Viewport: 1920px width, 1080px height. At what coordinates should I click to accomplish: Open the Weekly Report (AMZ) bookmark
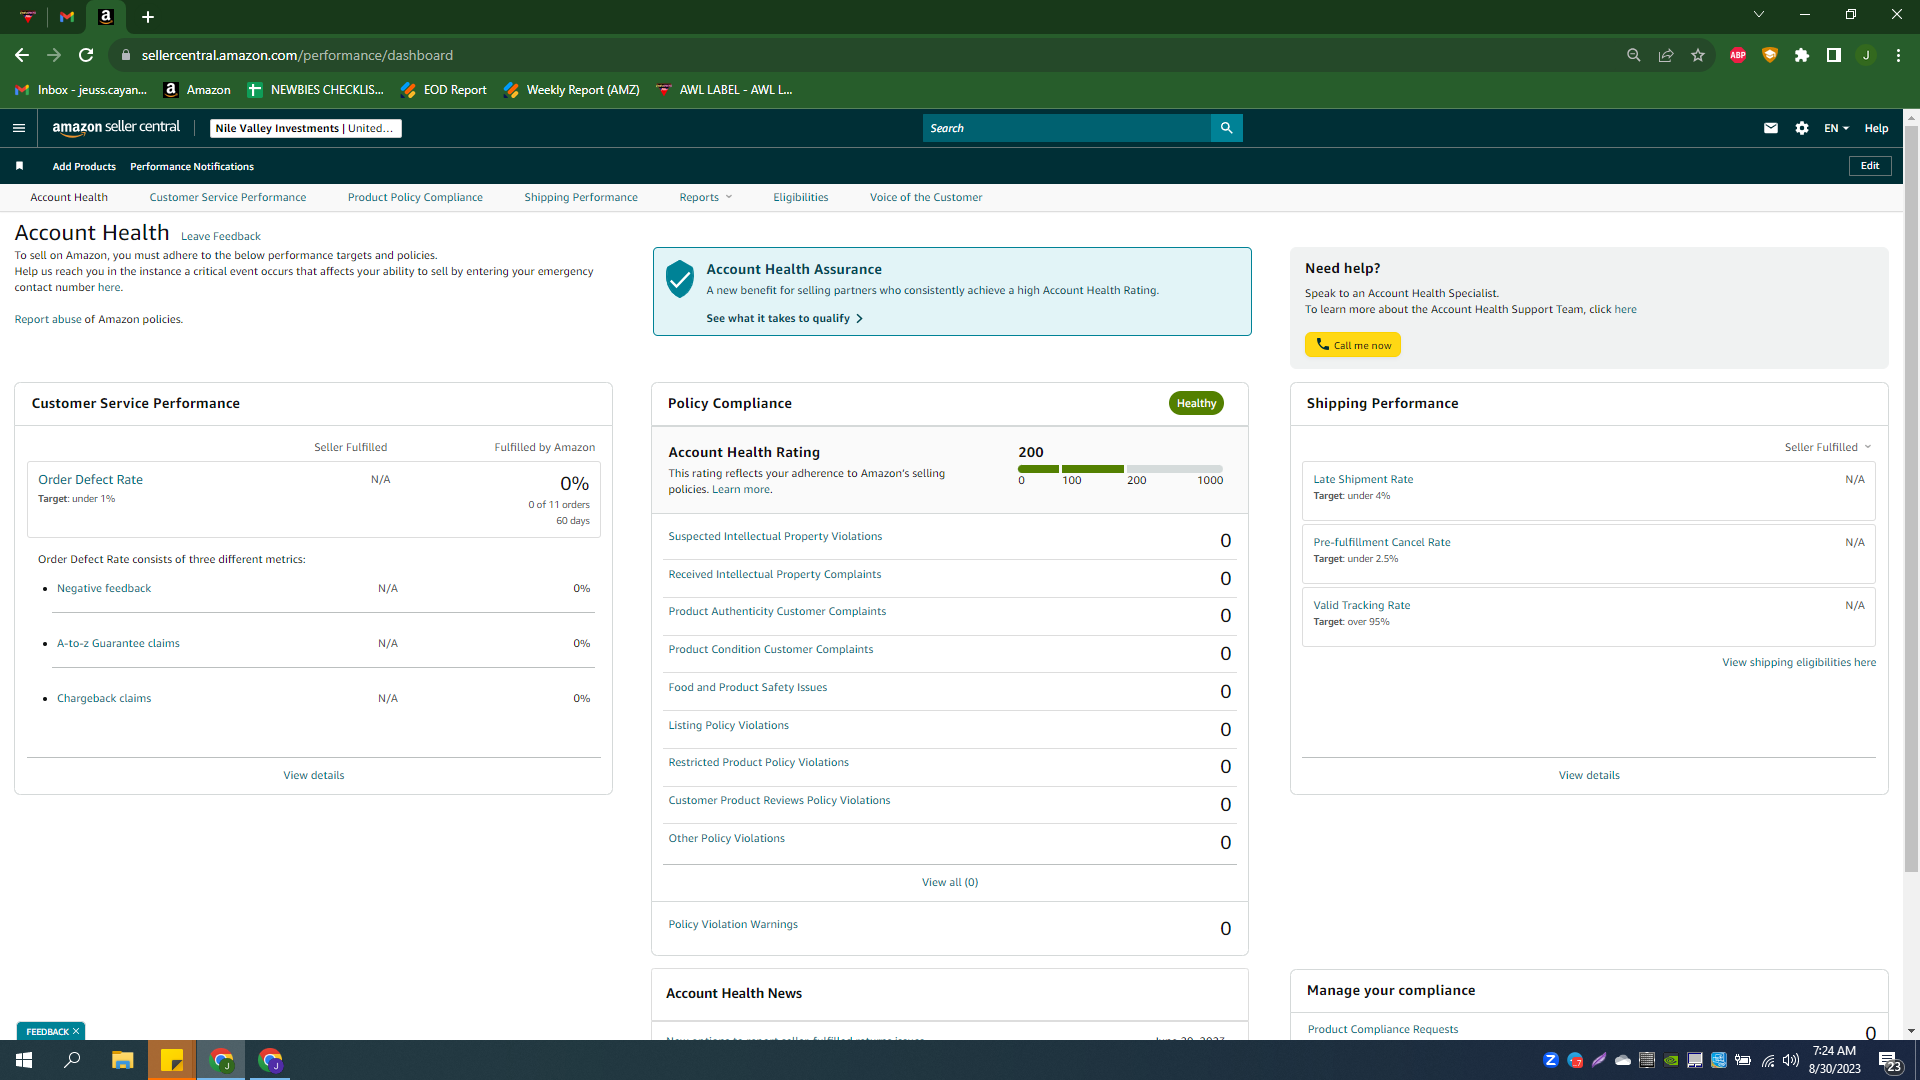point(572,90)
